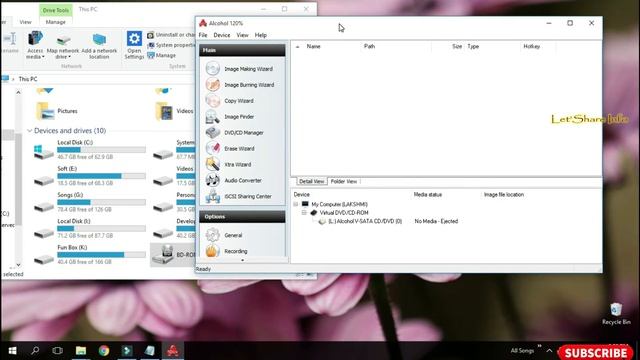Launch the Erase Wizard
The width and height of the screenshot is (640, 360).
[231, 148]
